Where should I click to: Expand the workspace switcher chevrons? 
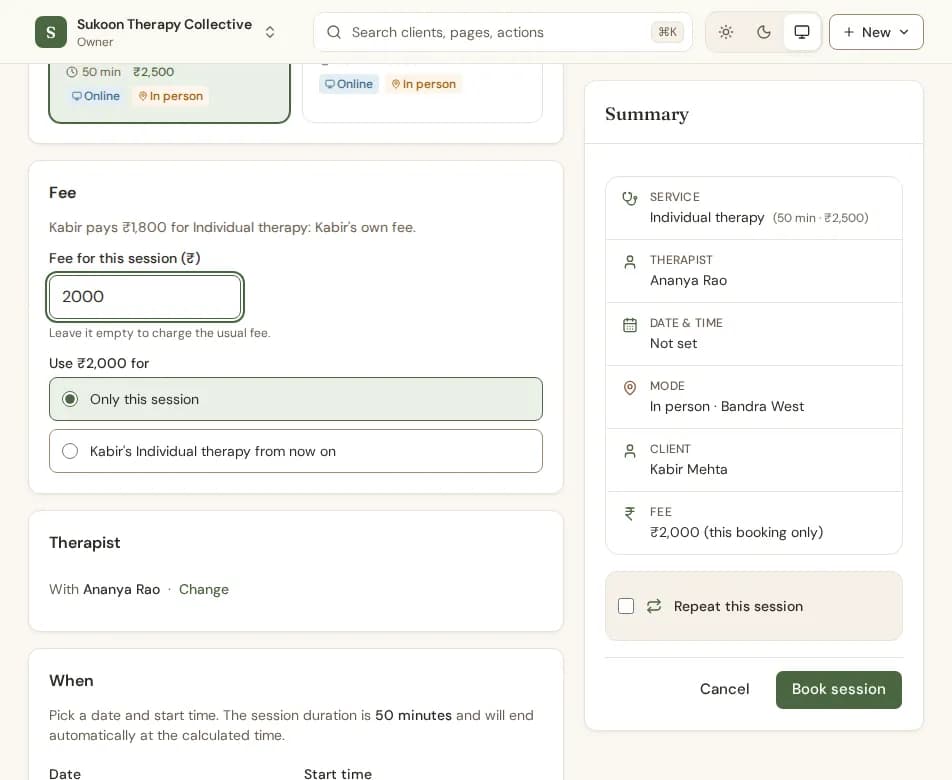(270, 32)
